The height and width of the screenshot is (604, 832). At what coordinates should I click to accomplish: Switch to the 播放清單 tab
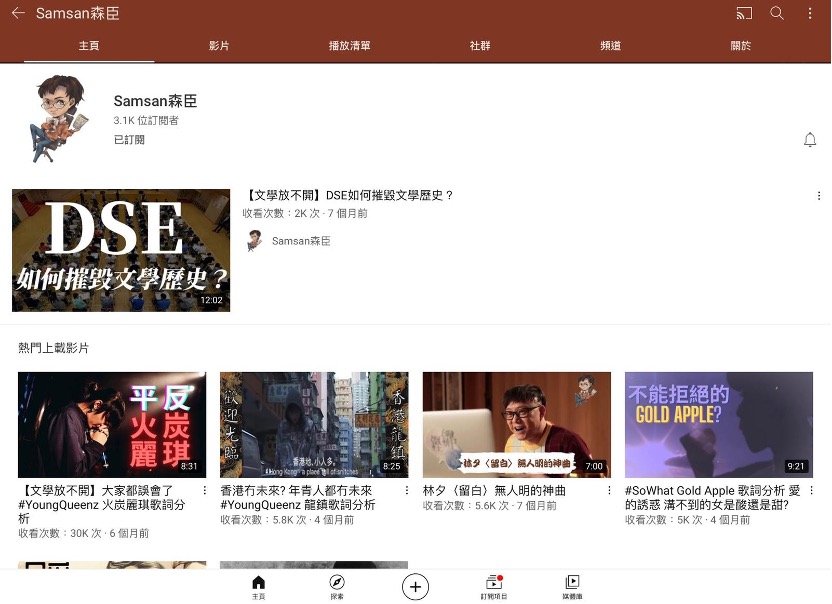coord(349,46)
